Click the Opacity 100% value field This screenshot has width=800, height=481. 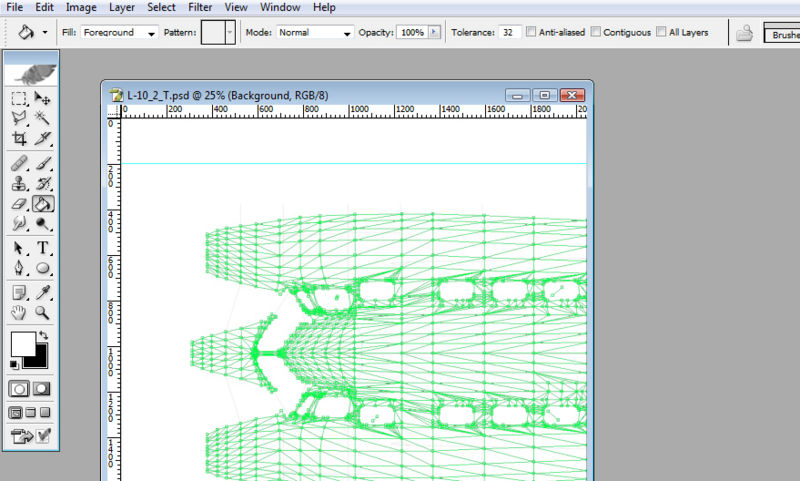(412, 32)
